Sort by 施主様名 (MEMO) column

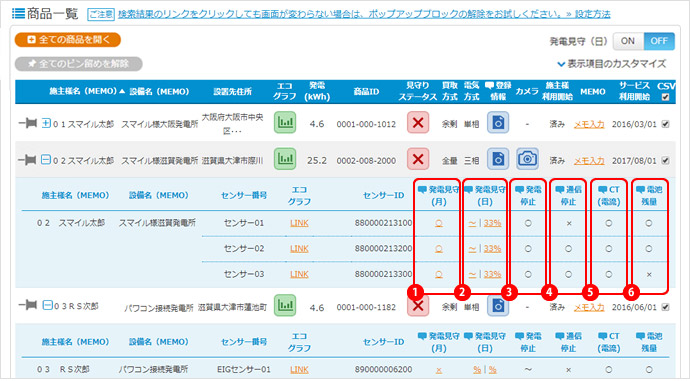click(87, 91)
